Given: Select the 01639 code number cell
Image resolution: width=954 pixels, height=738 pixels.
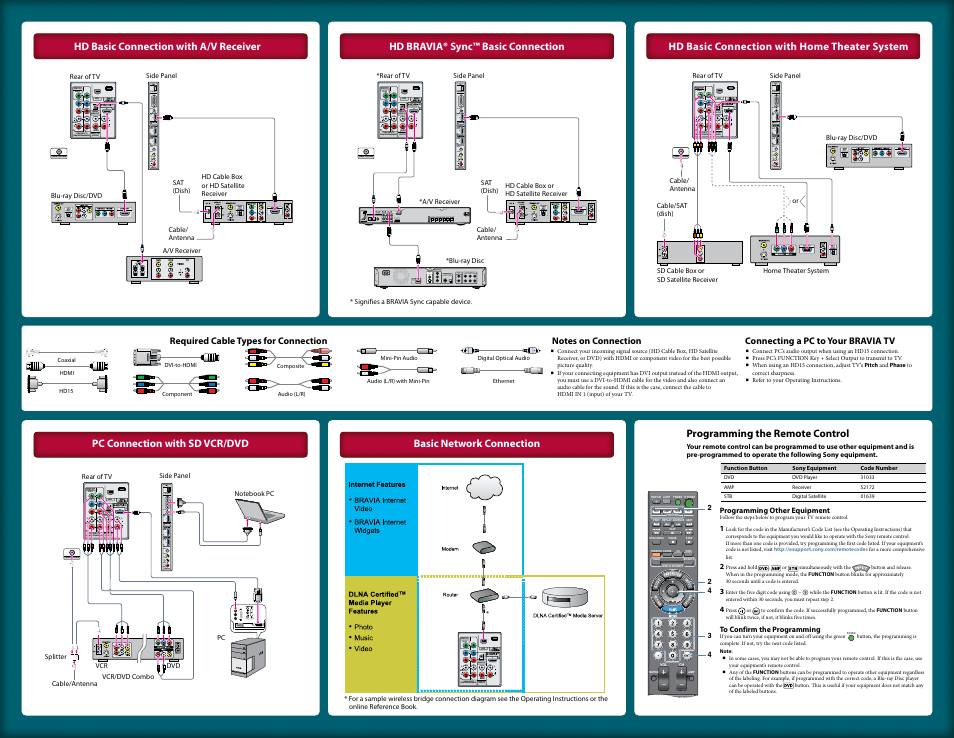Looking at the screenshot, I should (x=867, y=496).
